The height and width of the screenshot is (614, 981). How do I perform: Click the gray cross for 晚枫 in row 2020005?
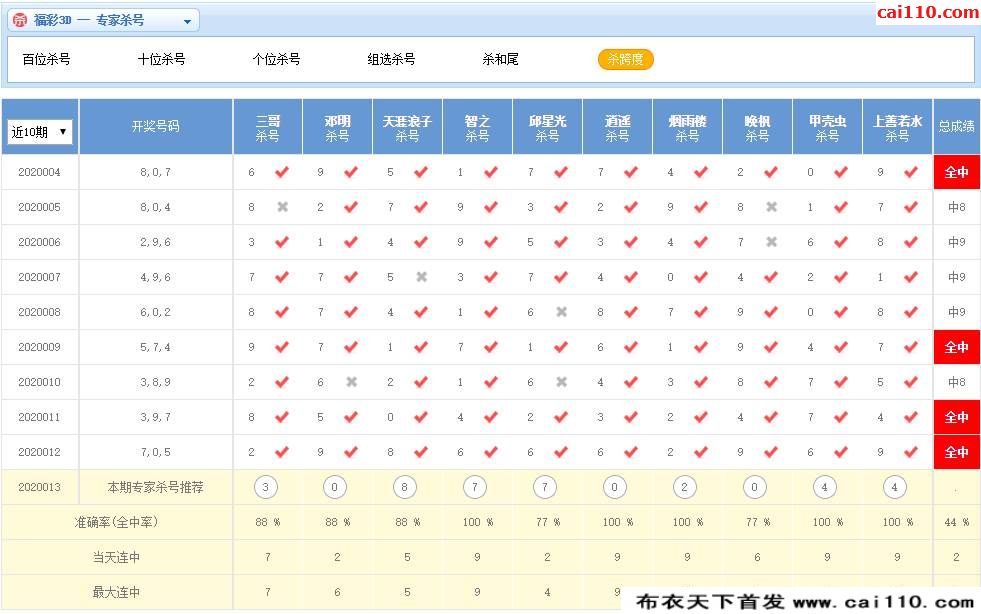click(x=772, y=207)
